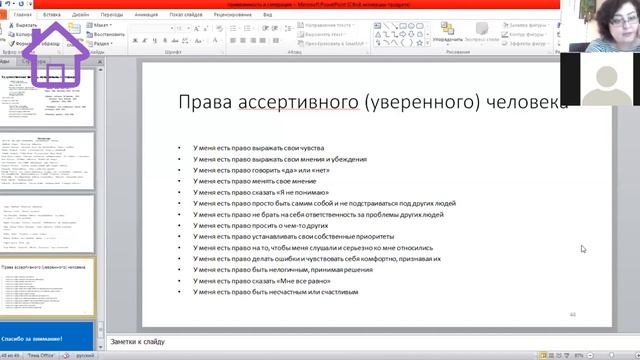This screenshot has width=640, height=360.
Task: Toggle text shadow
Action: point(164,40)
